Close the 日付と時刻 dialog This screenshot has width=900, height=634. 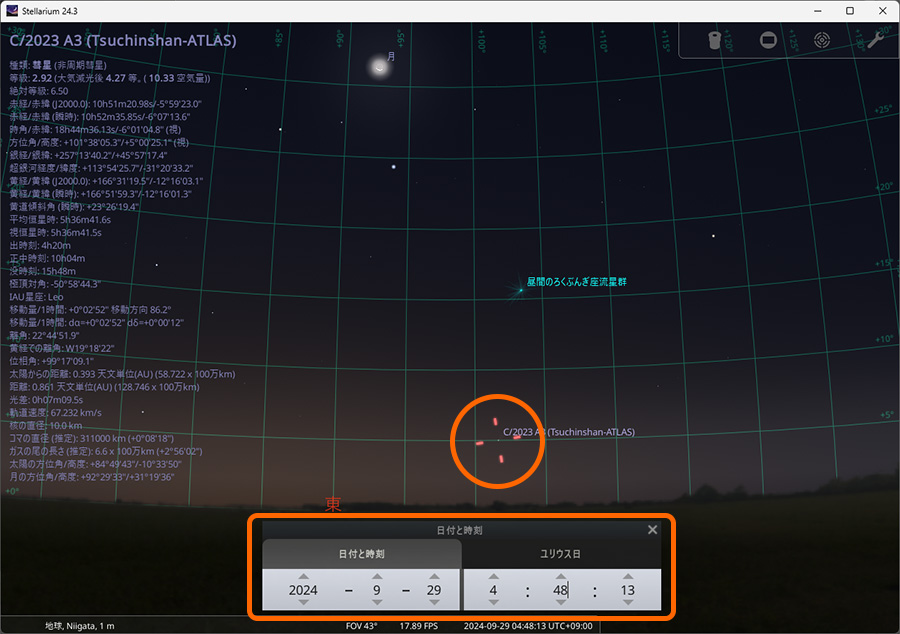(x=652, y=530)
